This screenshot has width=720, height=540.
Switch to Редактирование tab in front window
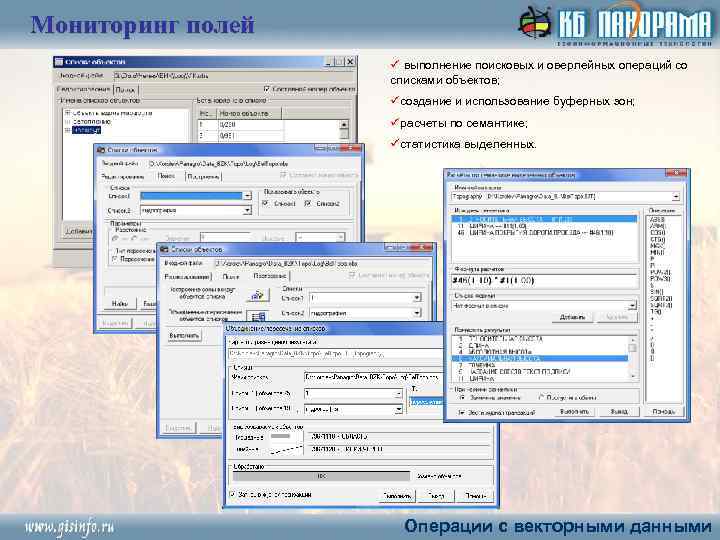186,276
